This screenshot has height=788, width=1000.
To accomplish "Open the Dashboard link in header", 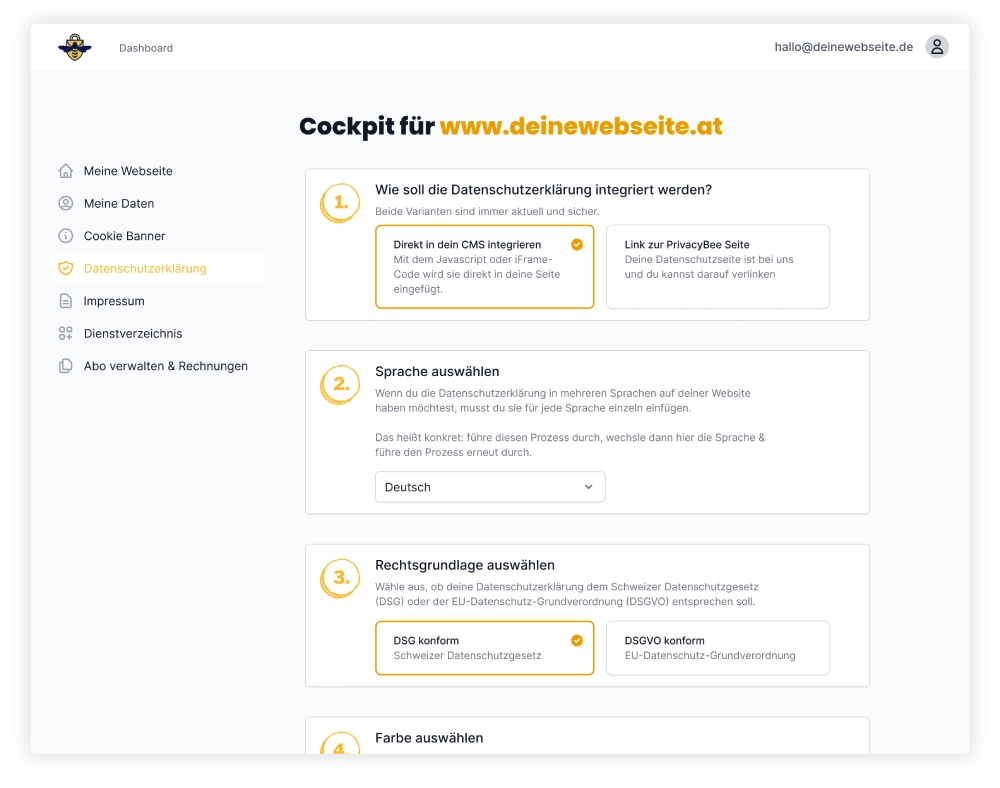I will [x=146, y=48].
